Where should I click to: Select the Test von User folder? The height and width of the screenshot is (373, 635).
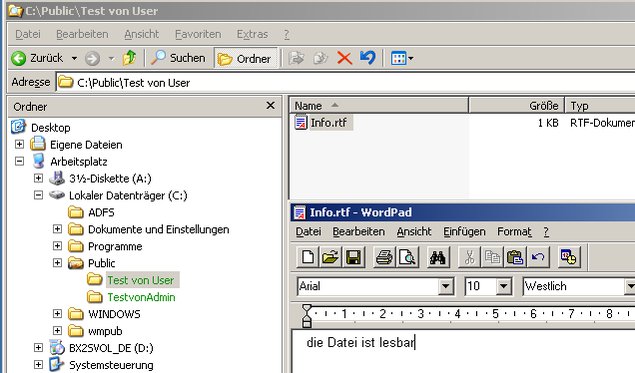tap(141, 280)
